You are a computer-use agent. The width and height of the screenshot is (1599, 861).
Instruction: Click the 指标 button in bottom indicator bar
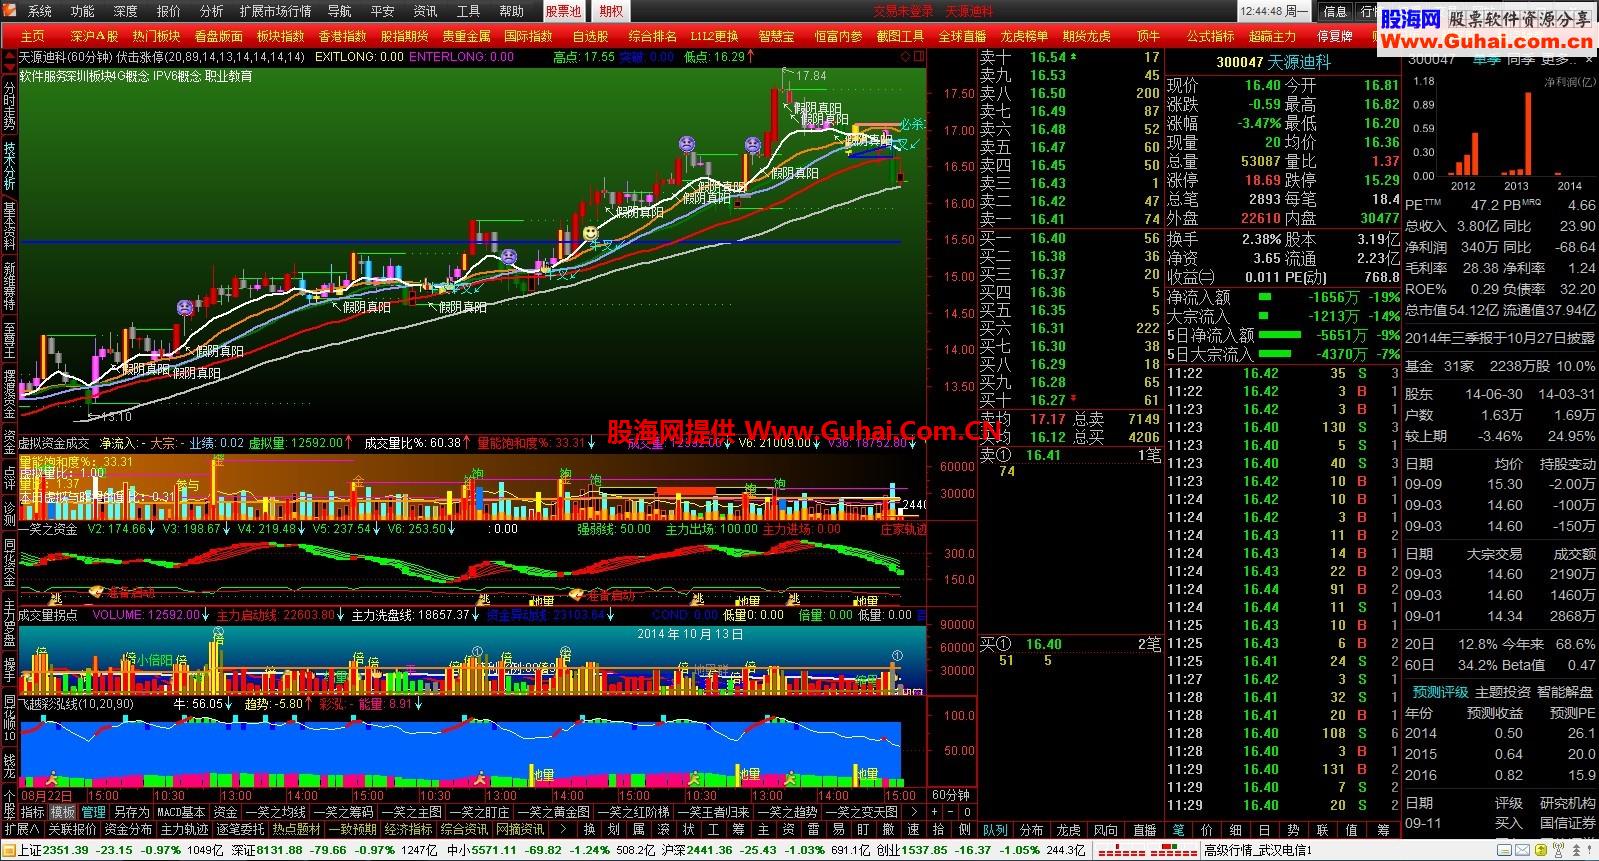click(32, 812)
